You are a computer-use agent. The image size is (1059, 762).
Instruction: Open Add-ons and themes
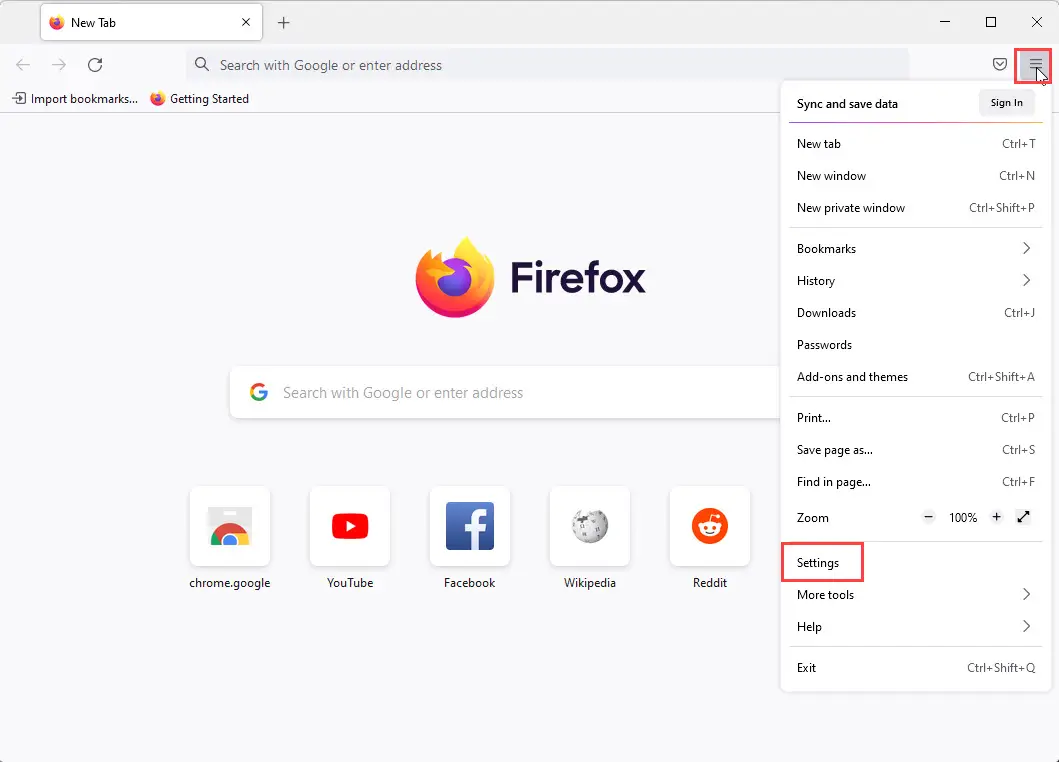click(915, 376)
